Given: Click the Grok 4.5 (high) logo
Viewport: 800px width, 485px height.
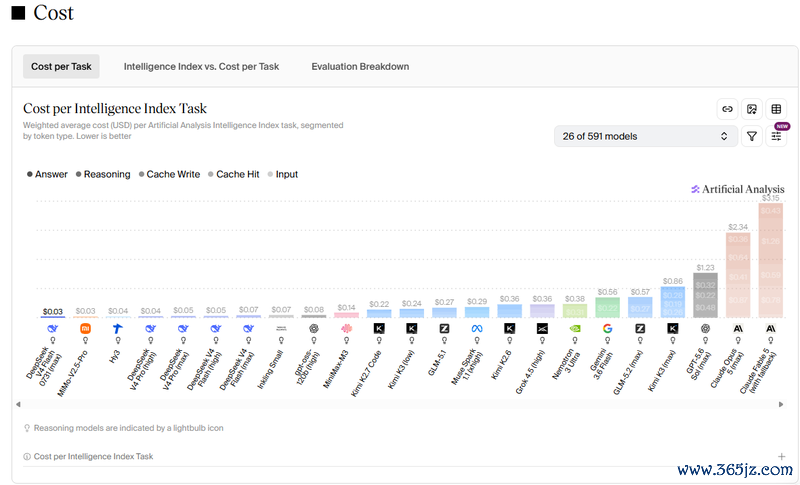Looking at the screenshot, I should pyautogui.click(x=542, y=329).
